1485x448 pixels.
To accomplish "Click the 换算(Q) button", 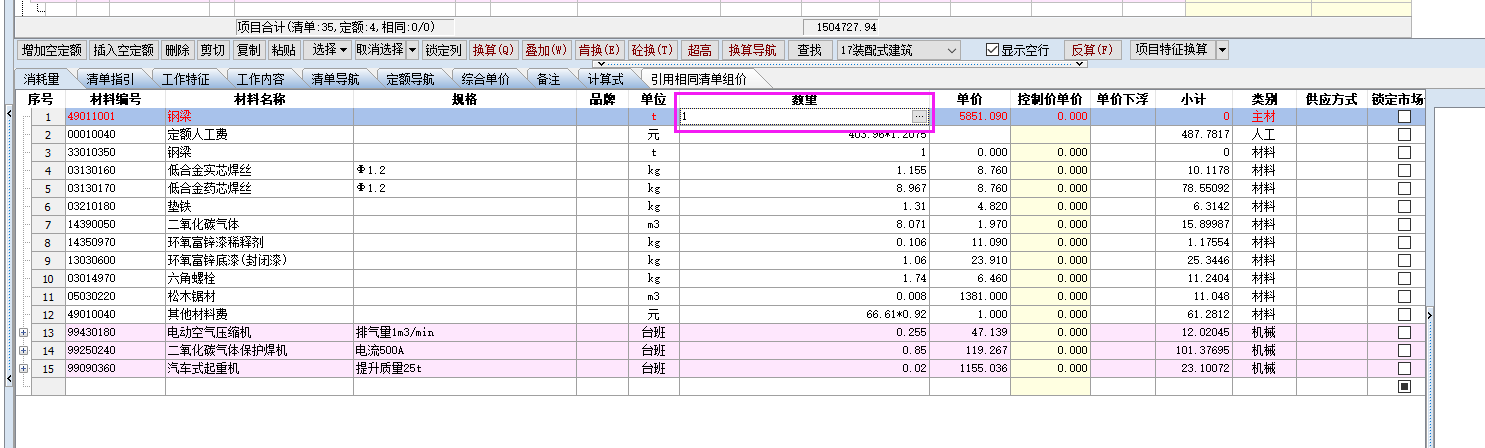I will click(x=493, y=50).
